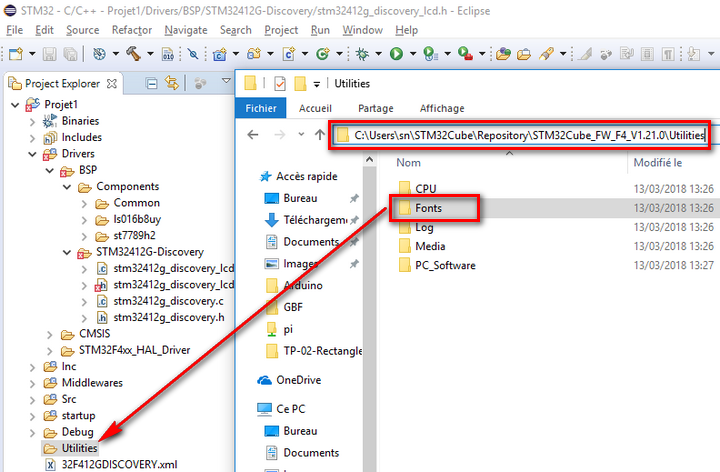
Task: Click the Save icon in Eclipse toolbar
Action: pyautogui.click(x=49, y=54)
